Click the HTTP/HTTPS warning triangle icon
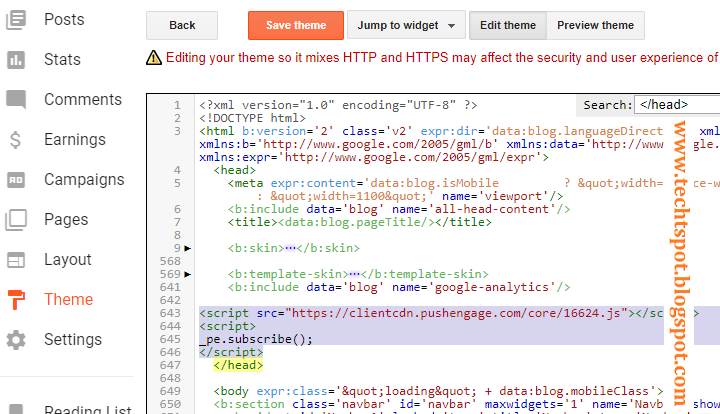Viewport: 720px width, 414px height. (x=154, y=58)
